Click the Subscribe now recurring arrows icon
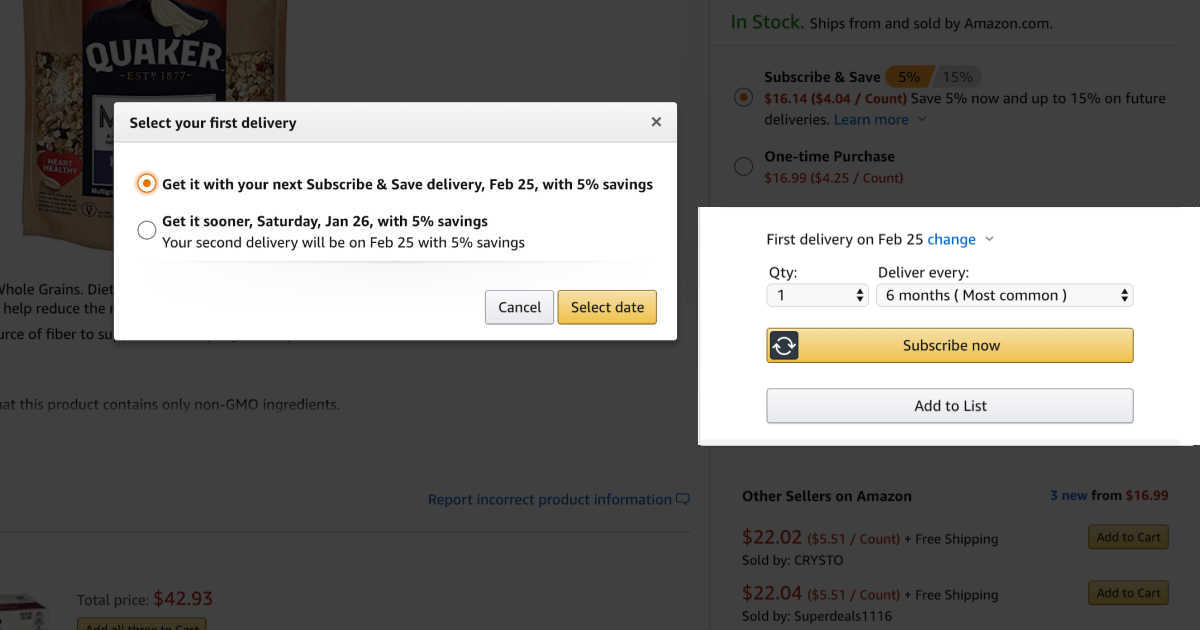The width and height of the screenshot is (1200, 630). (784, 345)
